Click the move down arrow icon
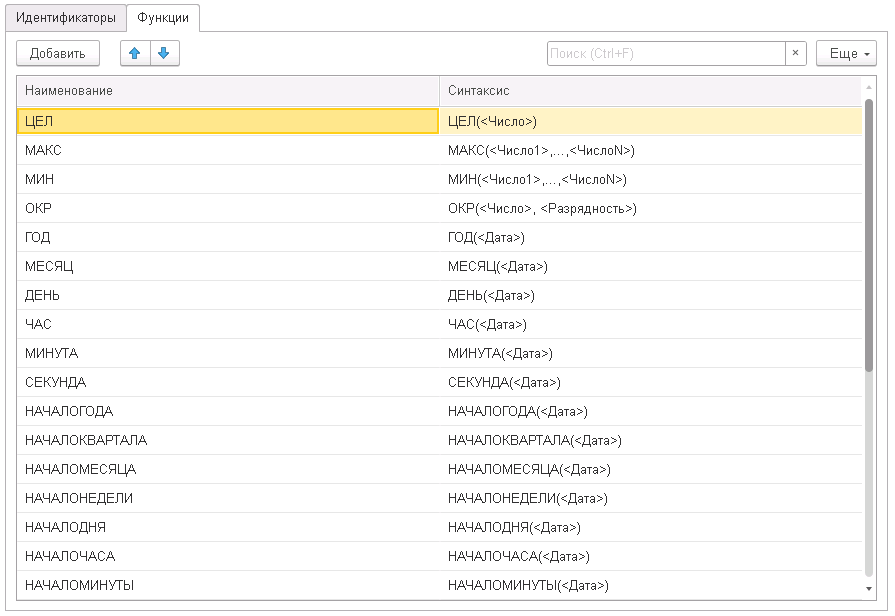The height and width of the screenshot is (616, 895). 164,54
